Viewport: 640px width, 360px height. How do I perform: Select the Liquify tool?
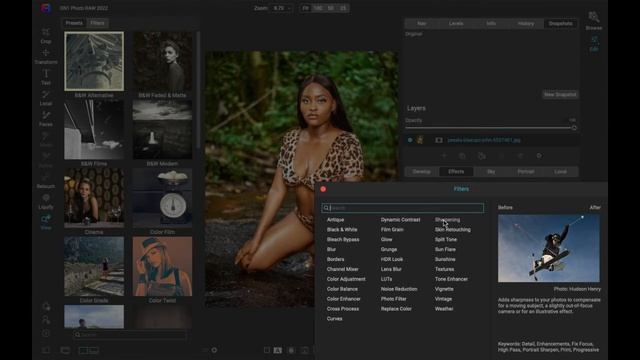pyautogui.click(x=46, y=202)
